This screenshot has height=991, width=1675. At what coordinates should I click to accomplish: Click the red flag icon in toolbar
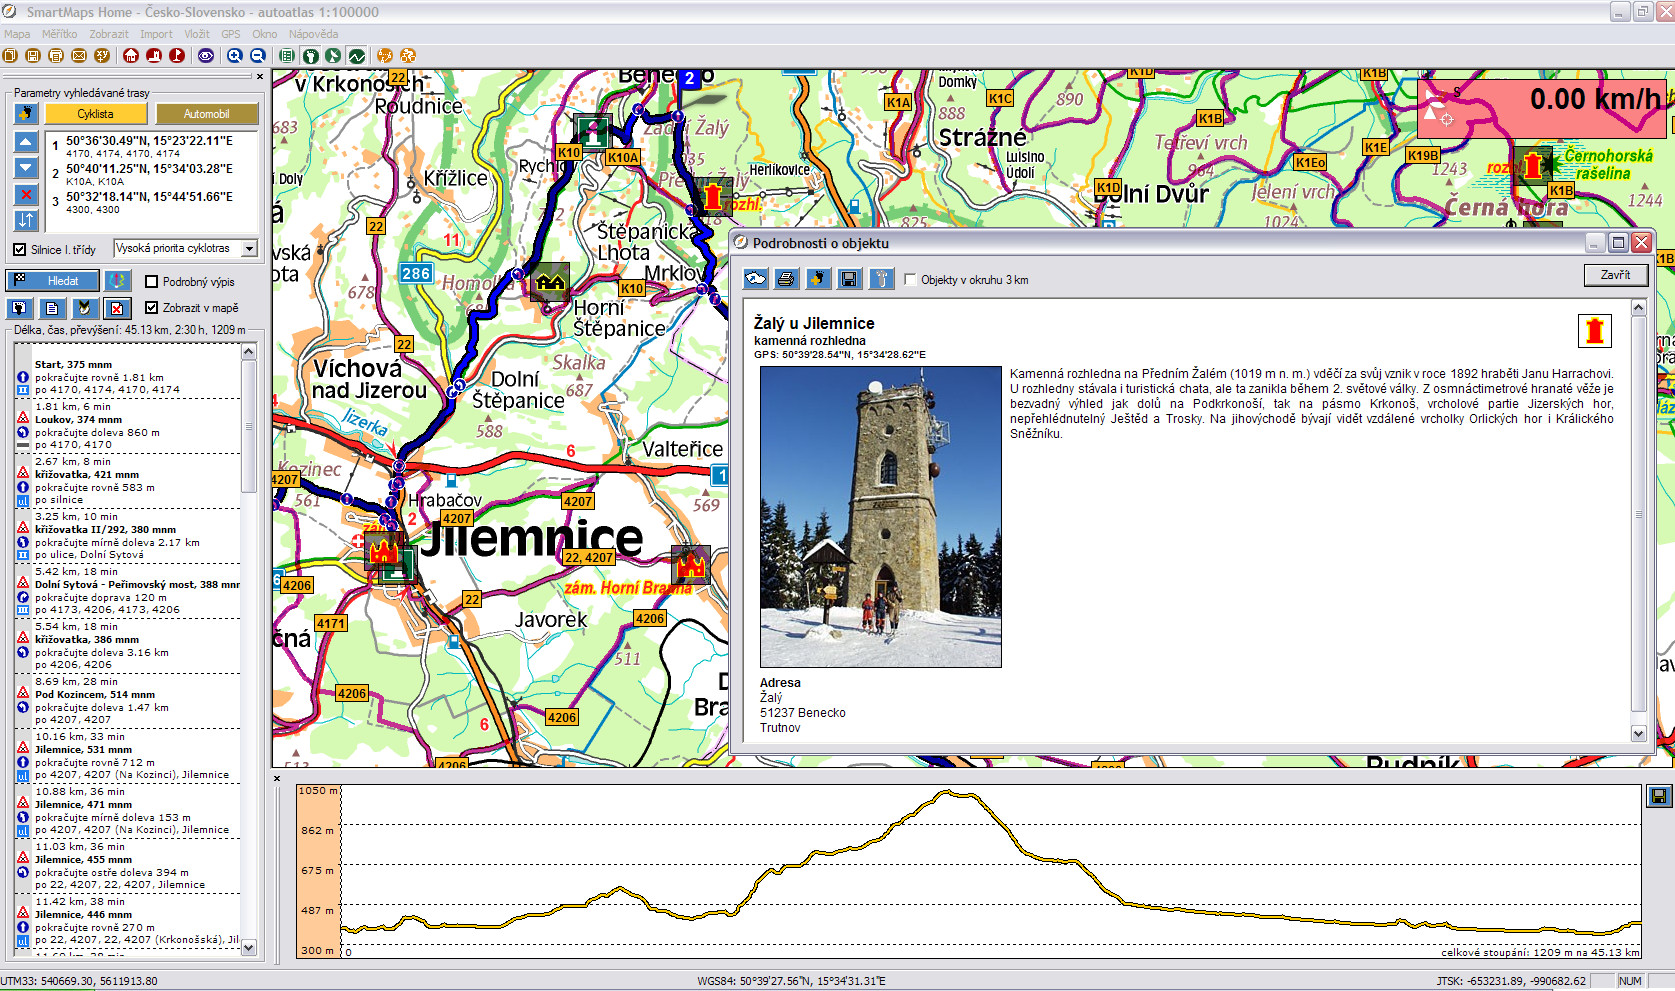tap(177, 56)
